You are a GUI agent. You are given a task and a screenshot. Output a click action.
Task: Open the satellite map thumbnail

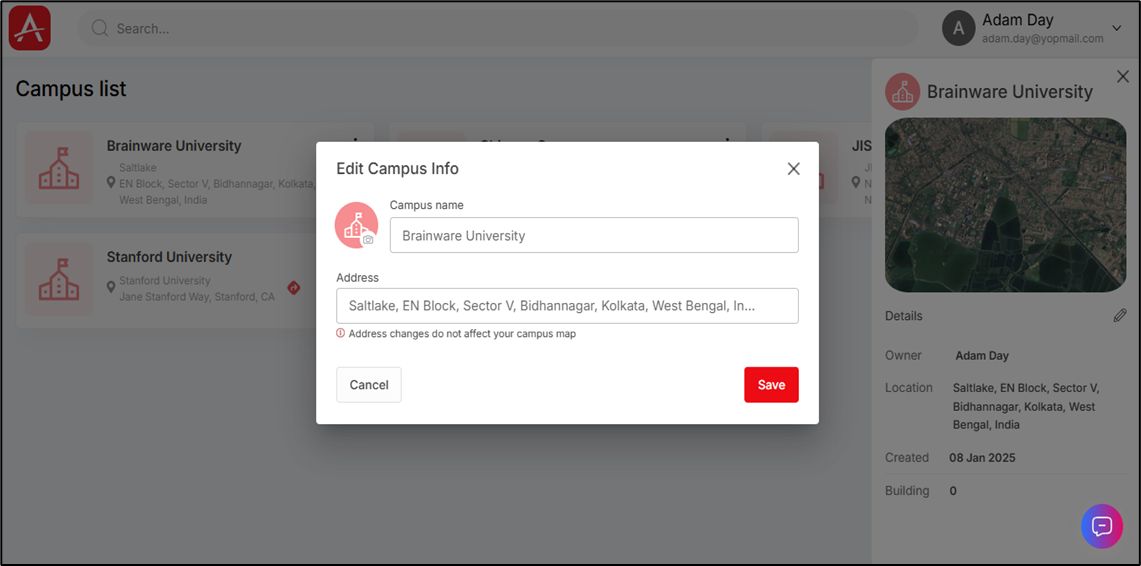[1006, 205]
